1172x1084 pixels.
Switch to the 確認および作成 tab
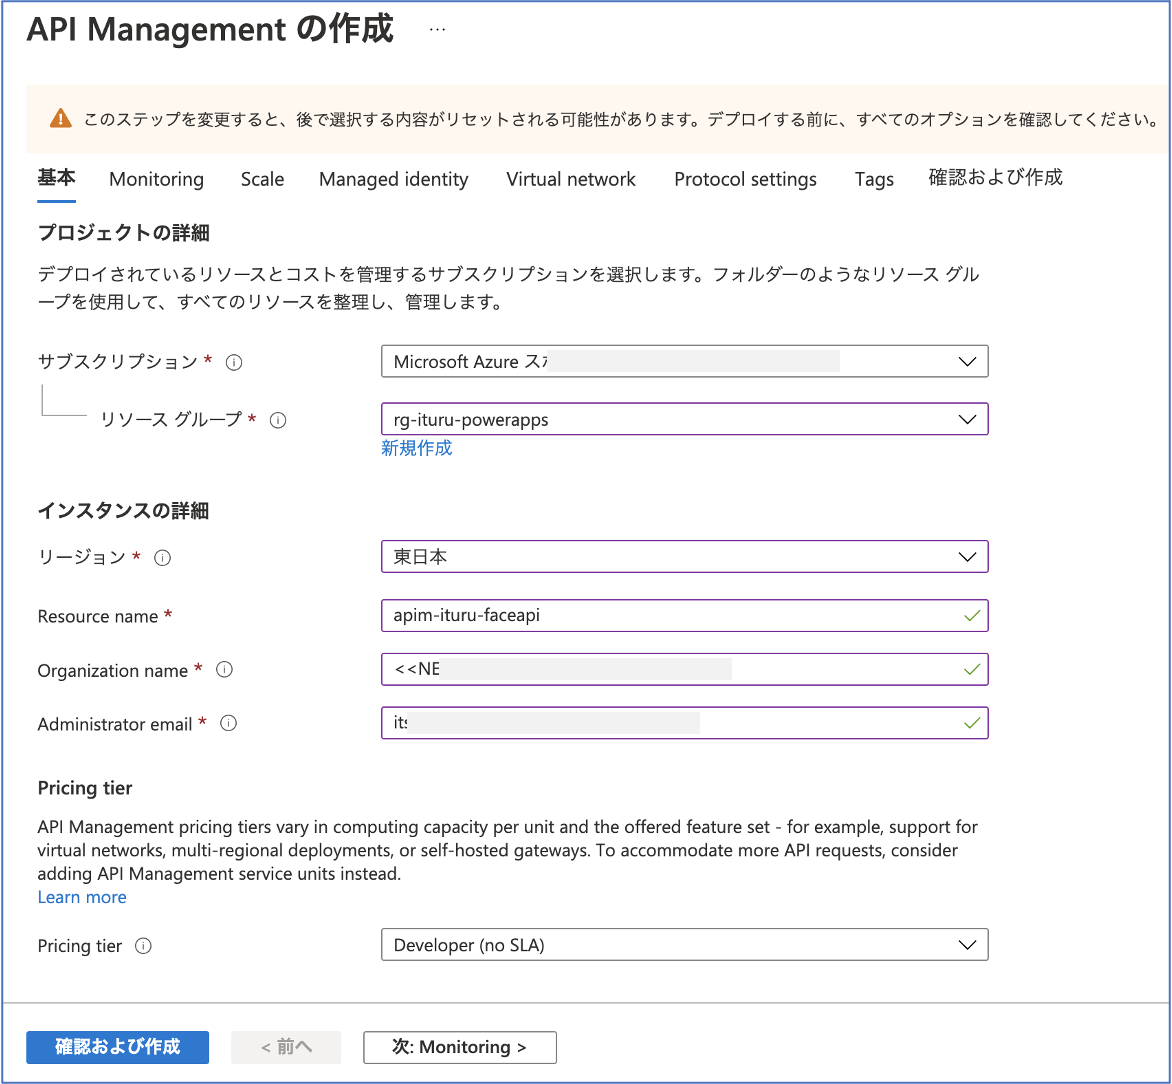tap(996, 178)
